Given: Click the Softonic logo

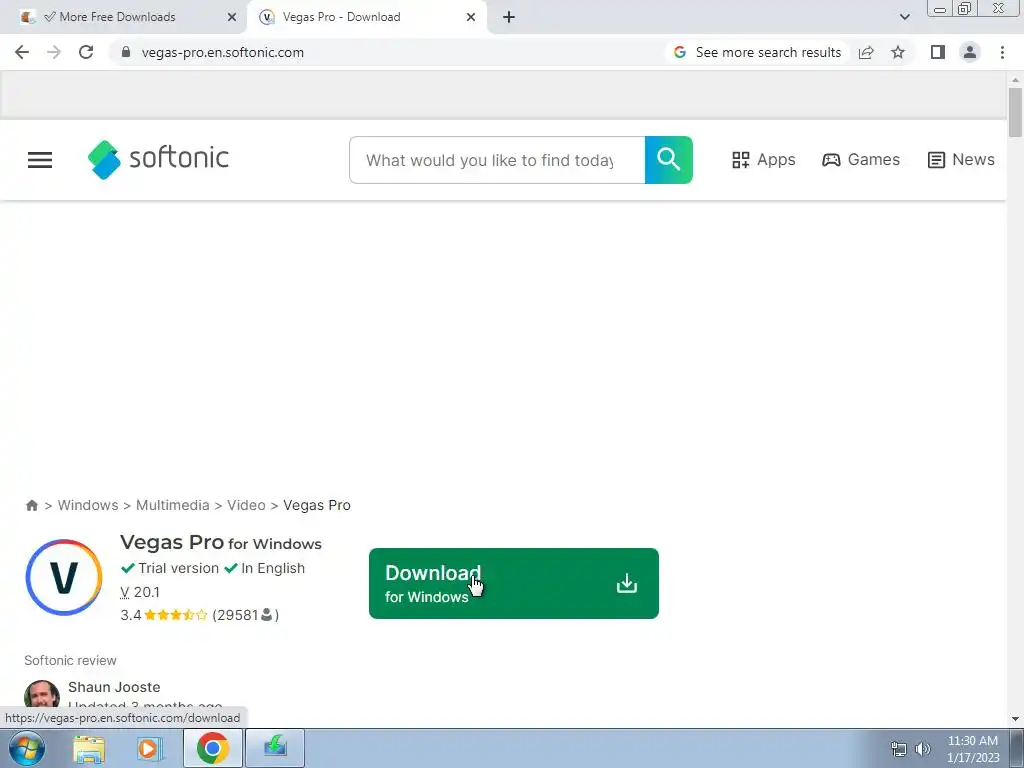Looking at the screenshot, I should 158,159.
